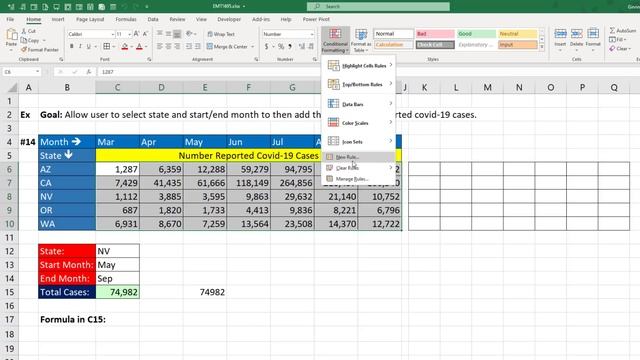This screenshot has width=640, height=360.
Task: Click Decrease Font Size icon
Action: pyautogui.click(x=145, y=34)
